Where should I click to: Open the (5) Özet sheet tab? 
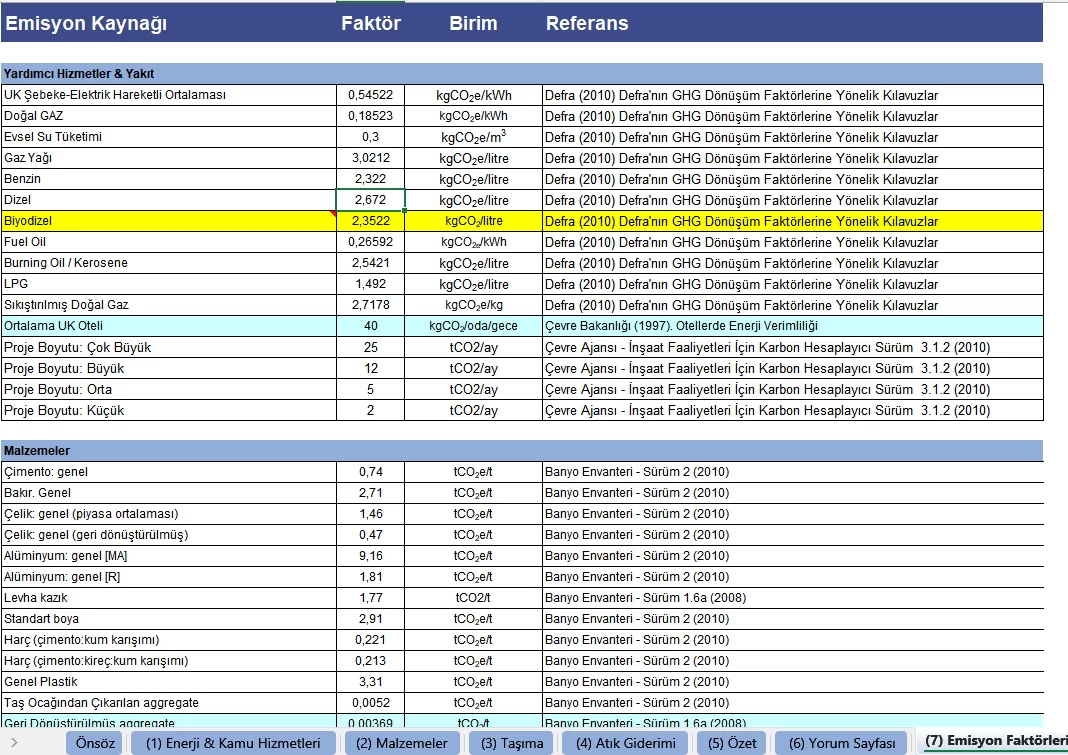click(x=730, y=743)
